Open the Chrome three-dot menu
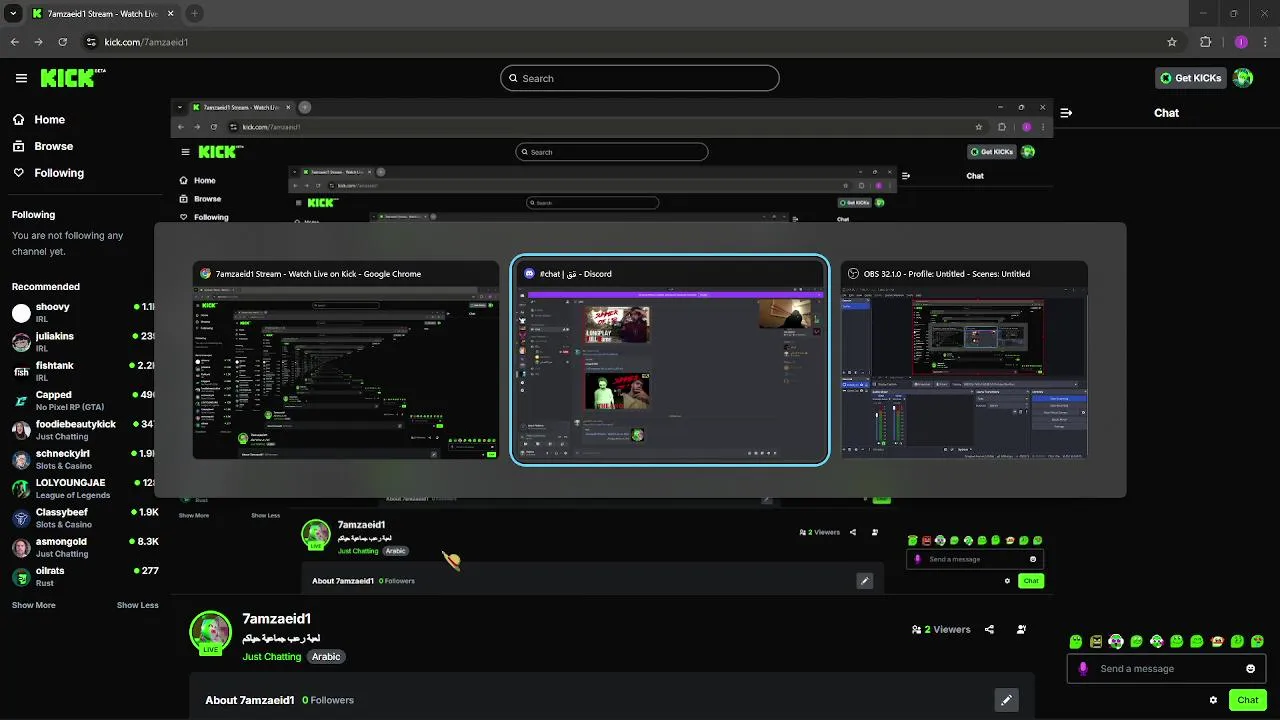 click(x=1265, y=42)
